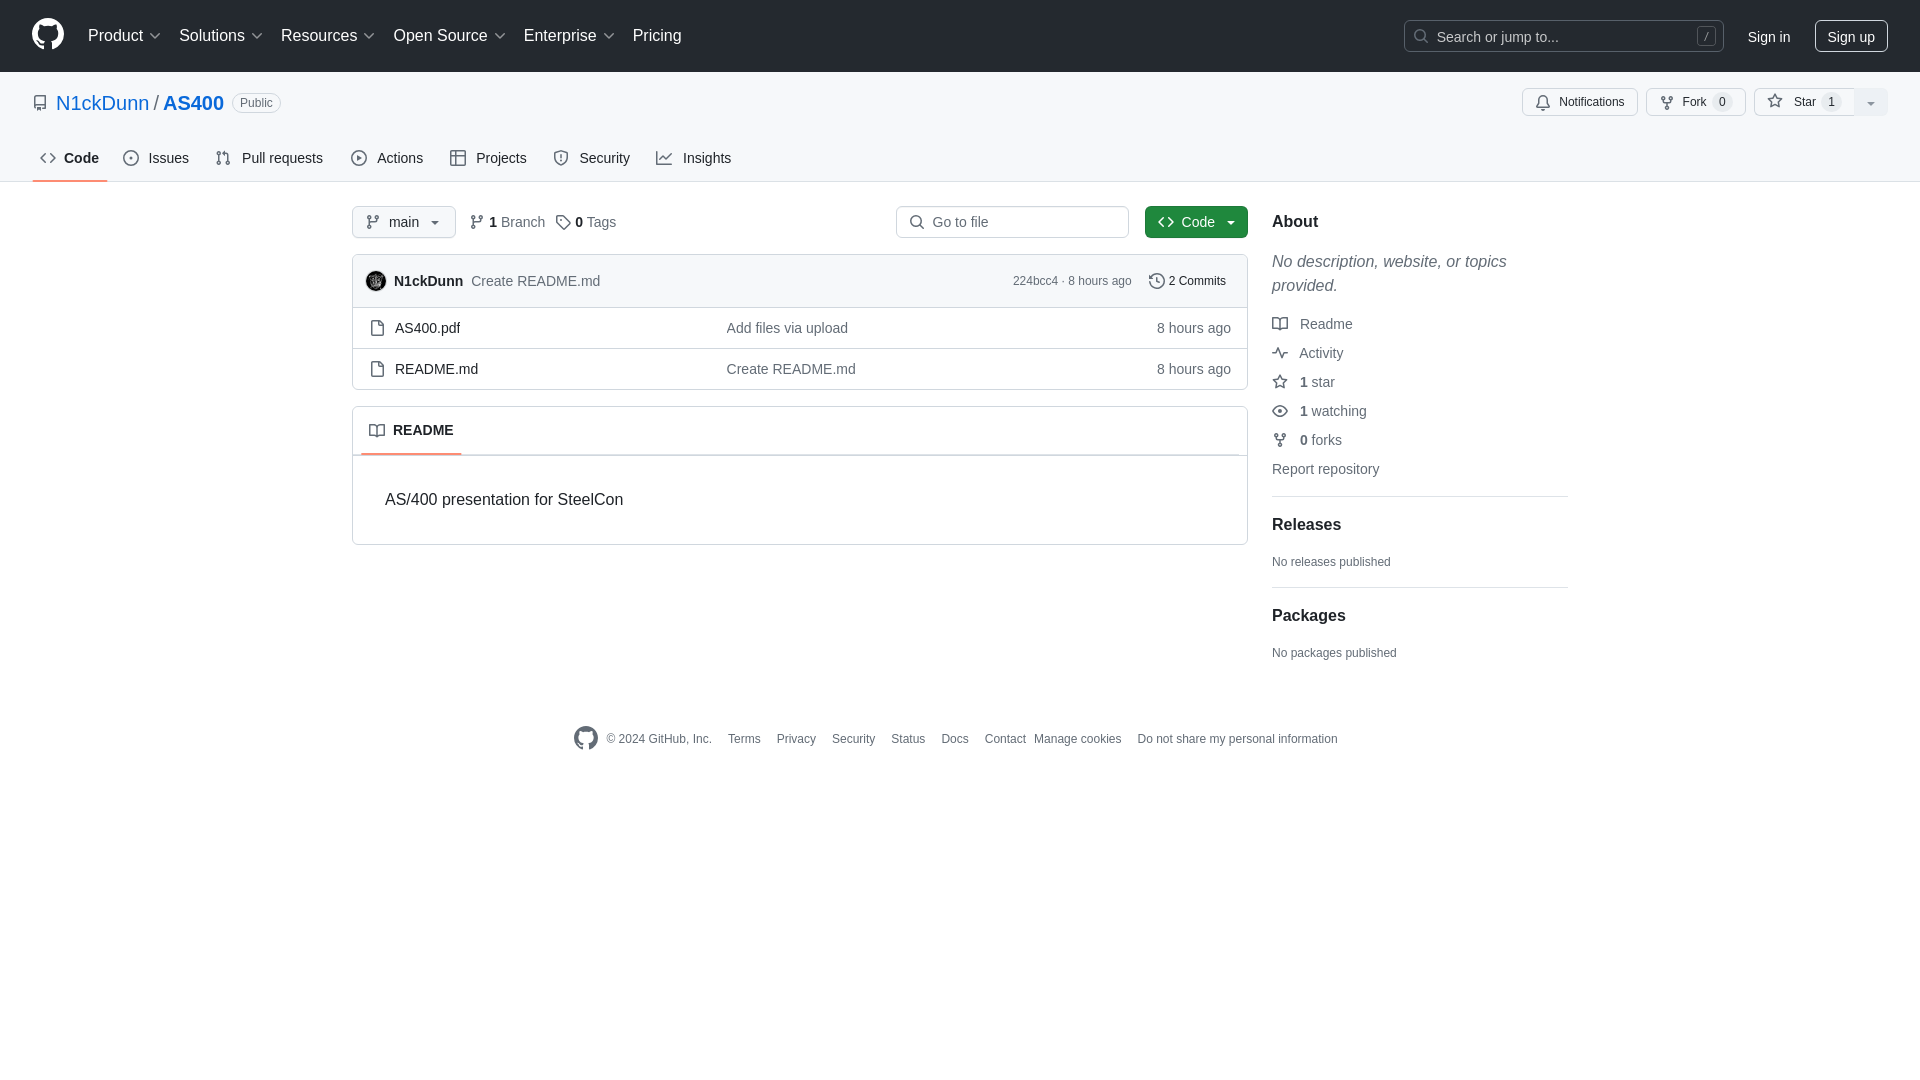
Task: Expand the Open Source menu
Action: pyautogui.click(x=449, y=36)
